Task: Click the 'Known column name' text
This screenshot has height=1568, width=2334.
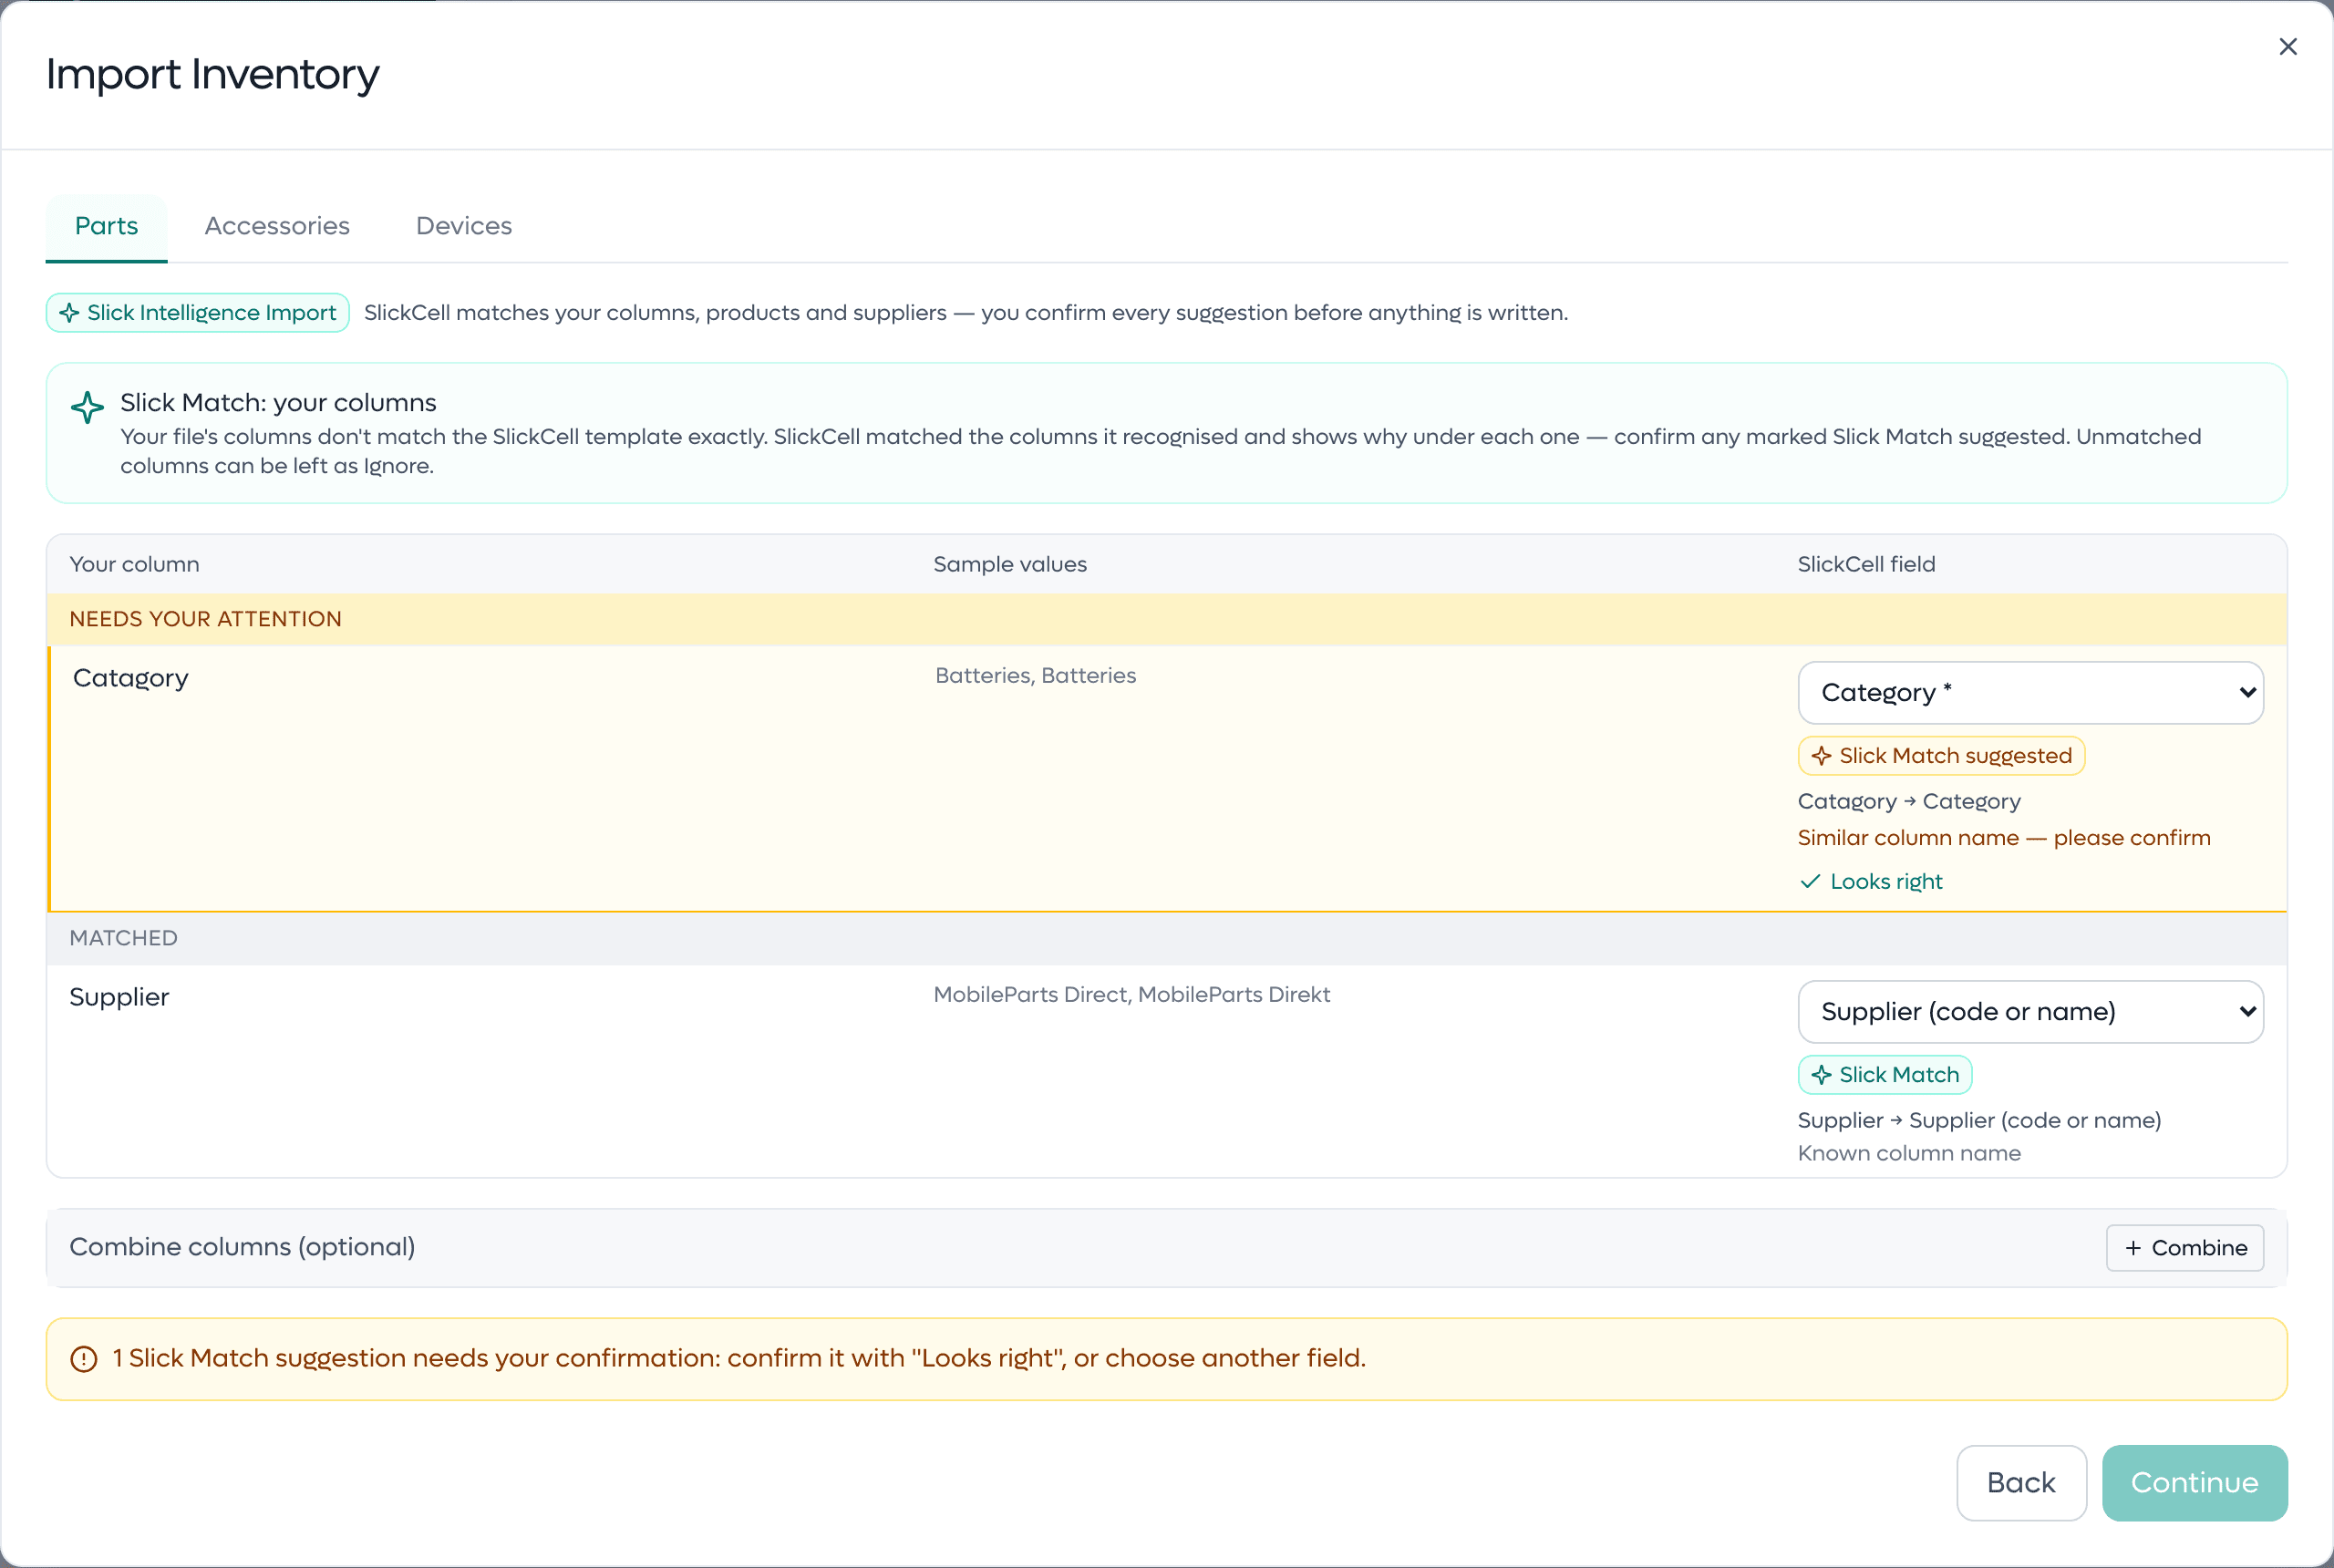Action: click(1909, 1154)
